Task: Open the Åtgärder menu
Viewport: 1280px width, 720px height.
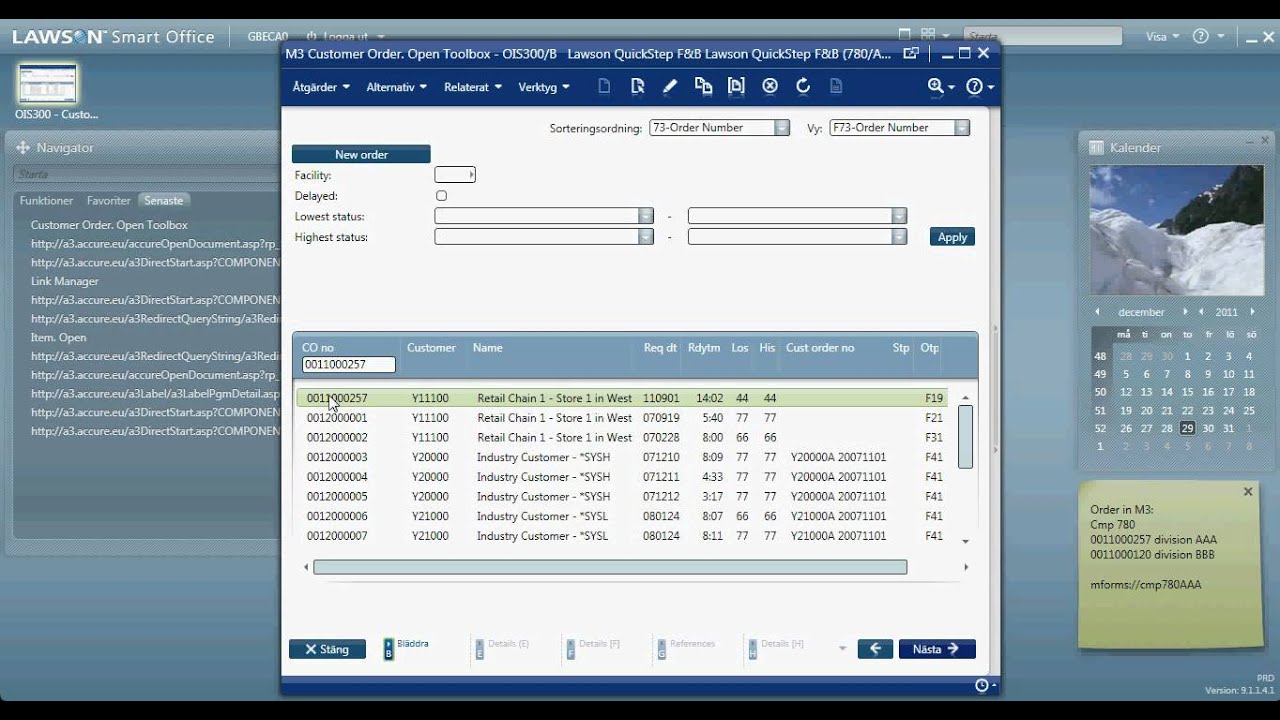Action: point(321,87)
